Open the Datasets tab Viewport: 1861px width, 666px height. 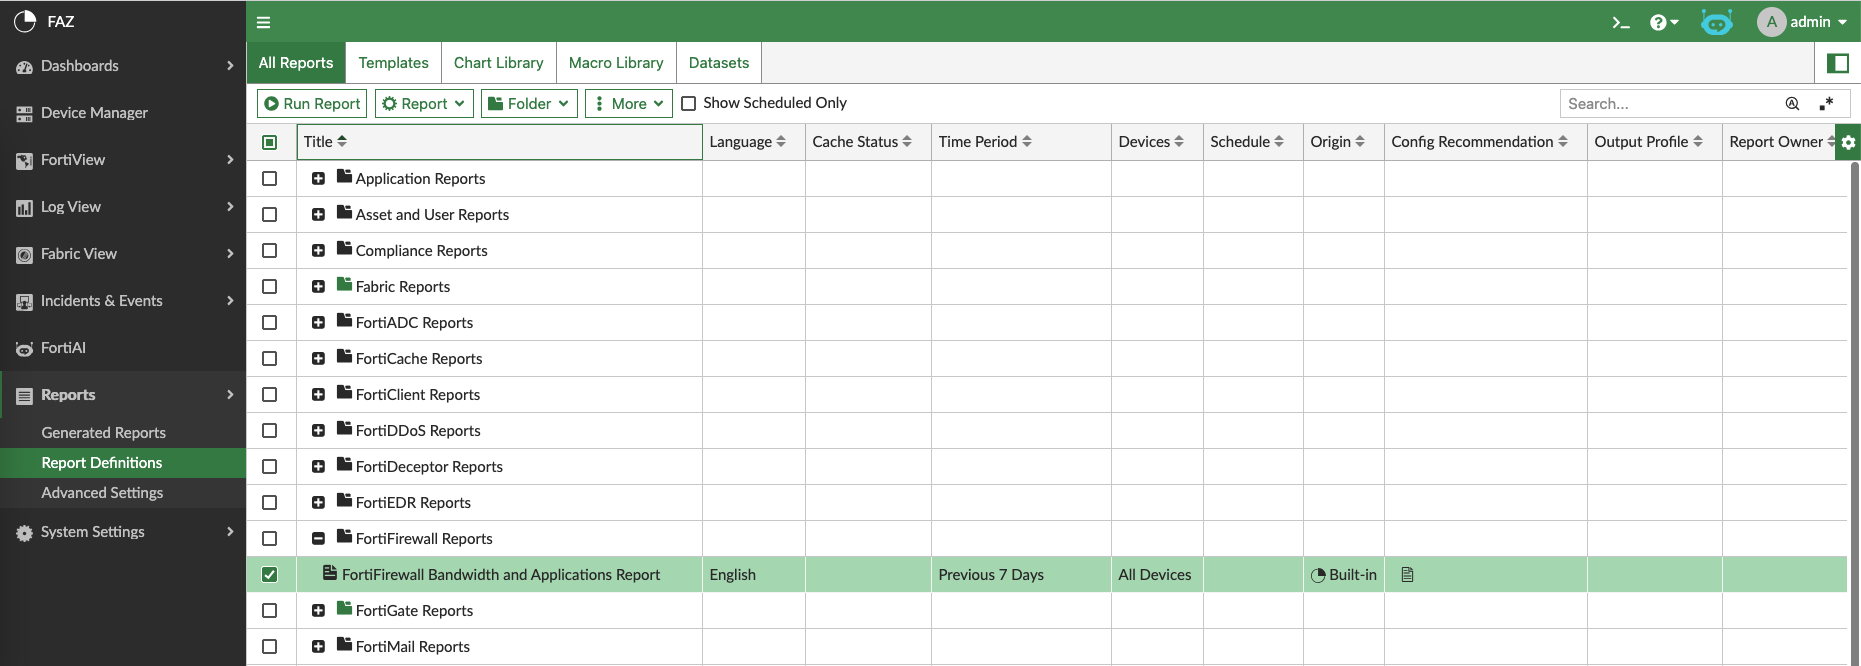click(x=718, y=63)
